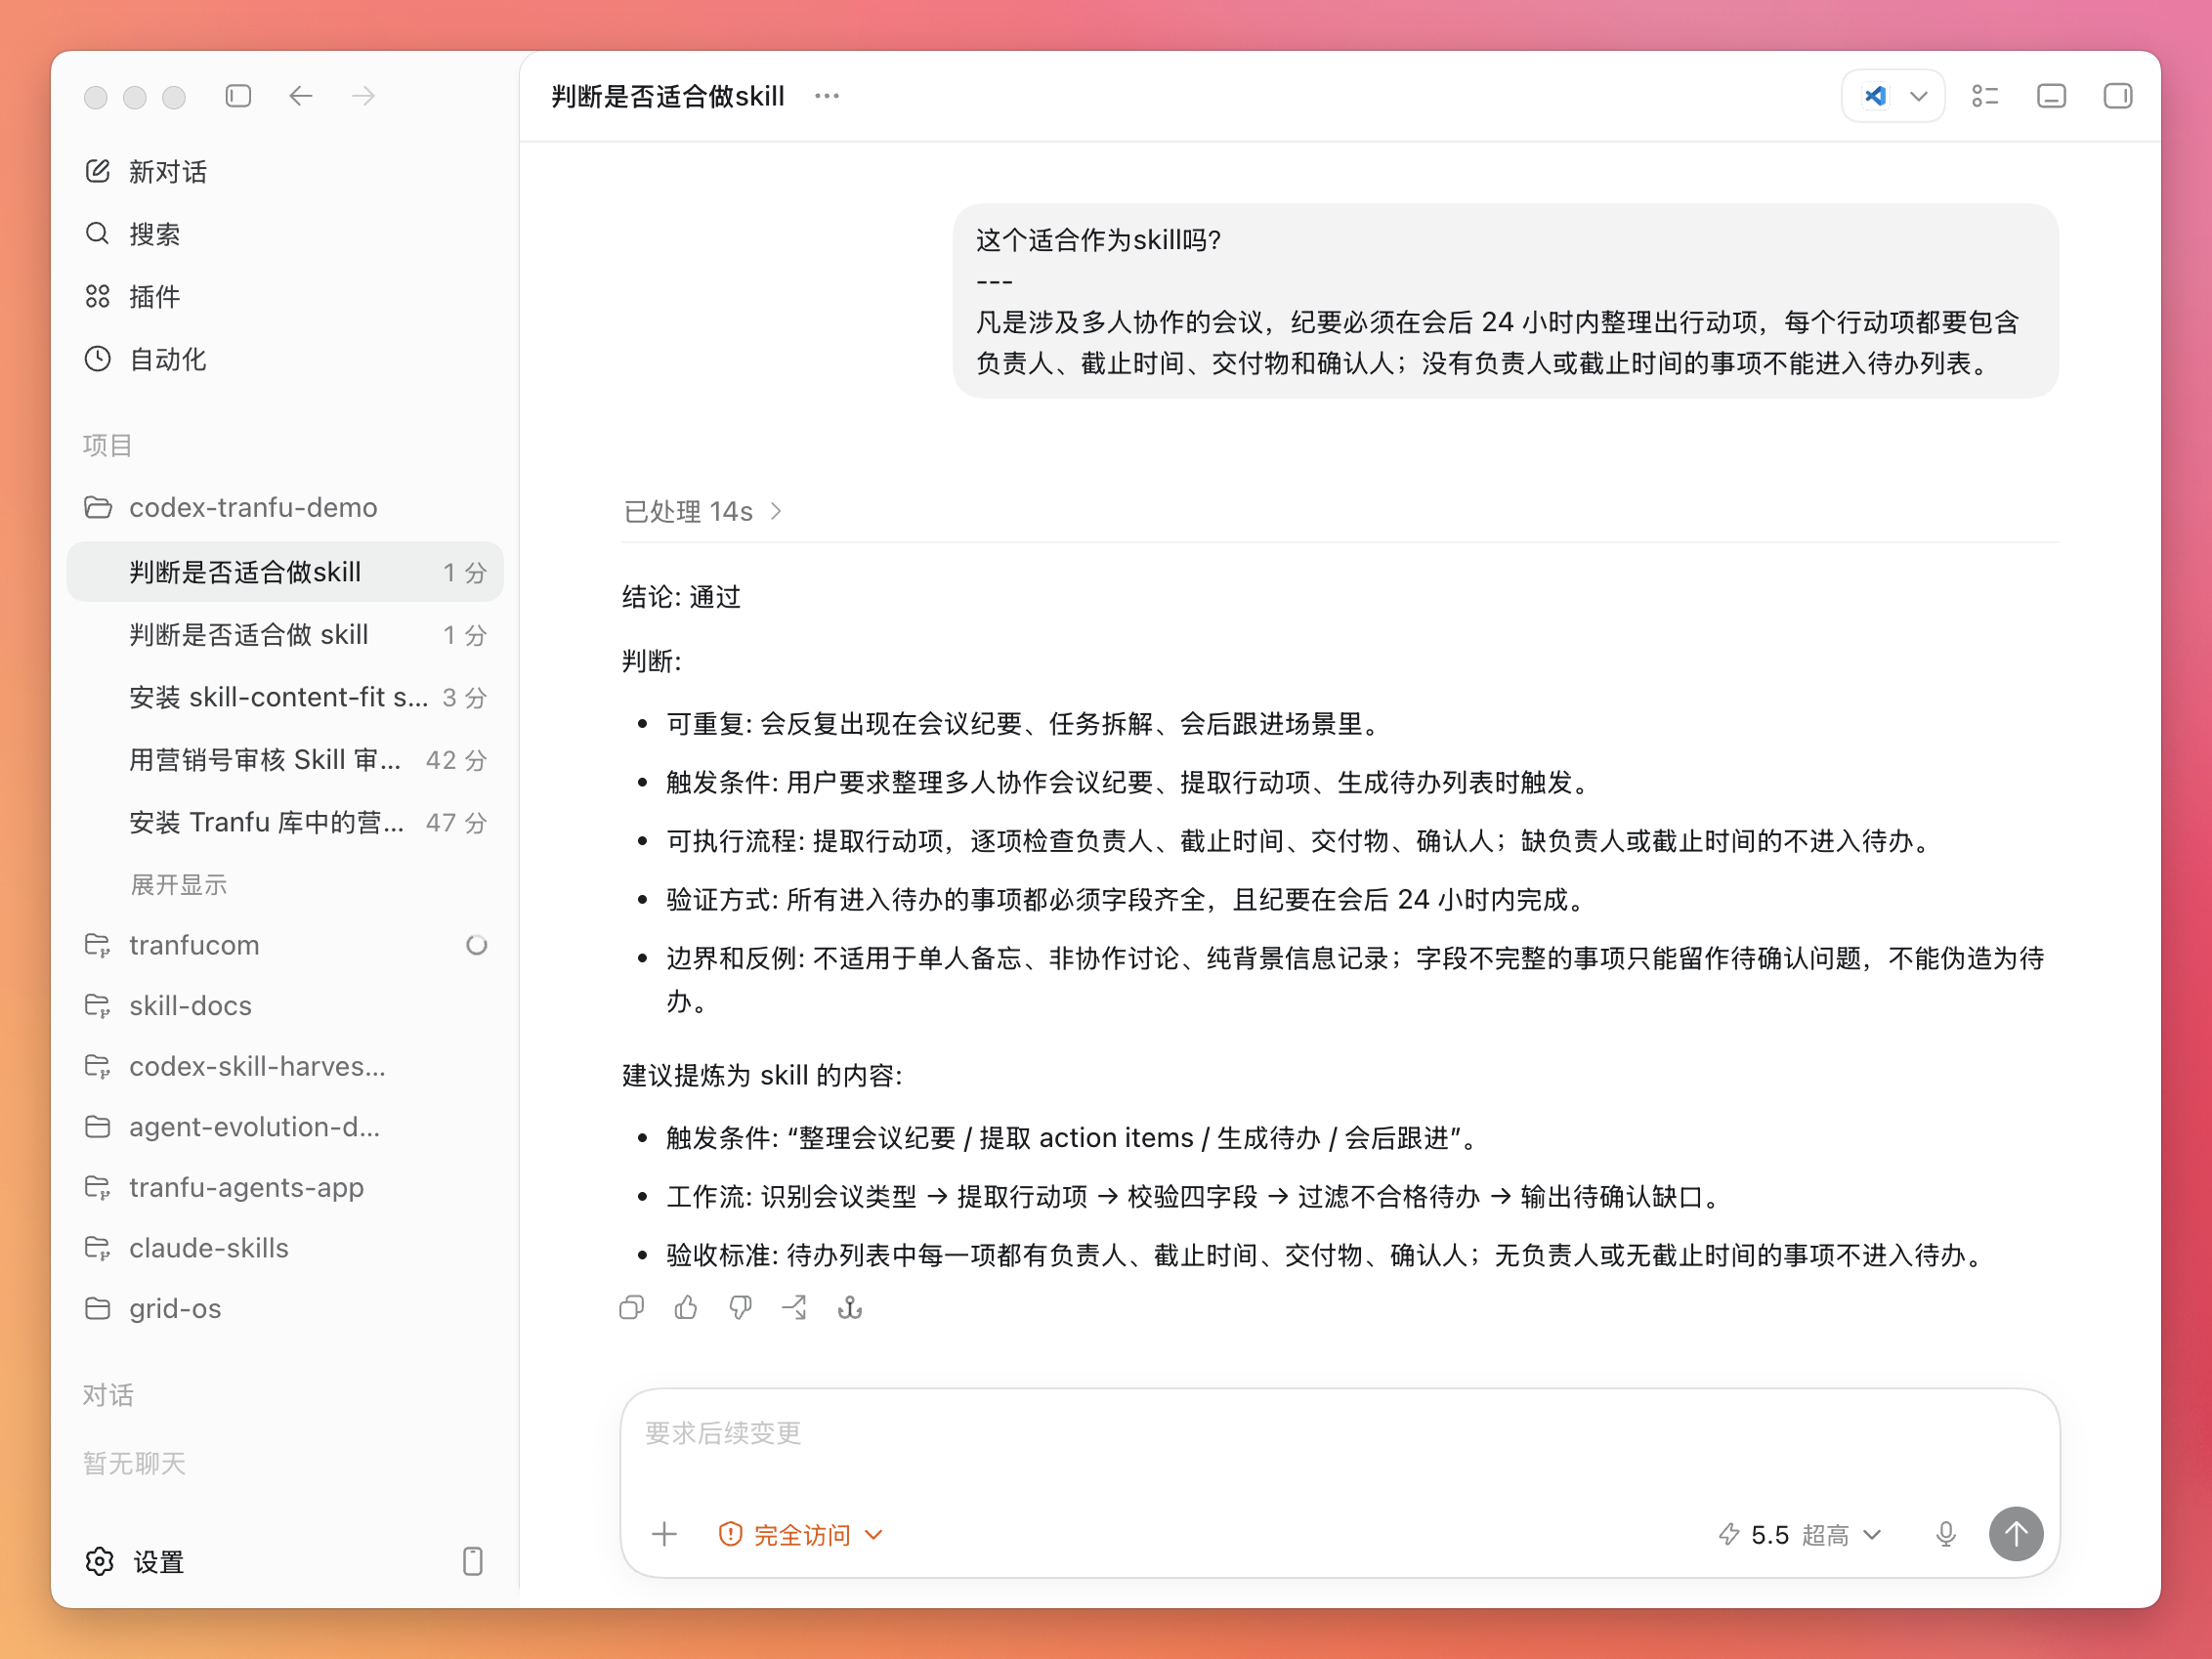Toggle the bottom panel icon
Viewport: 2212px width, 1659px height.
[x=2052, y=96]
